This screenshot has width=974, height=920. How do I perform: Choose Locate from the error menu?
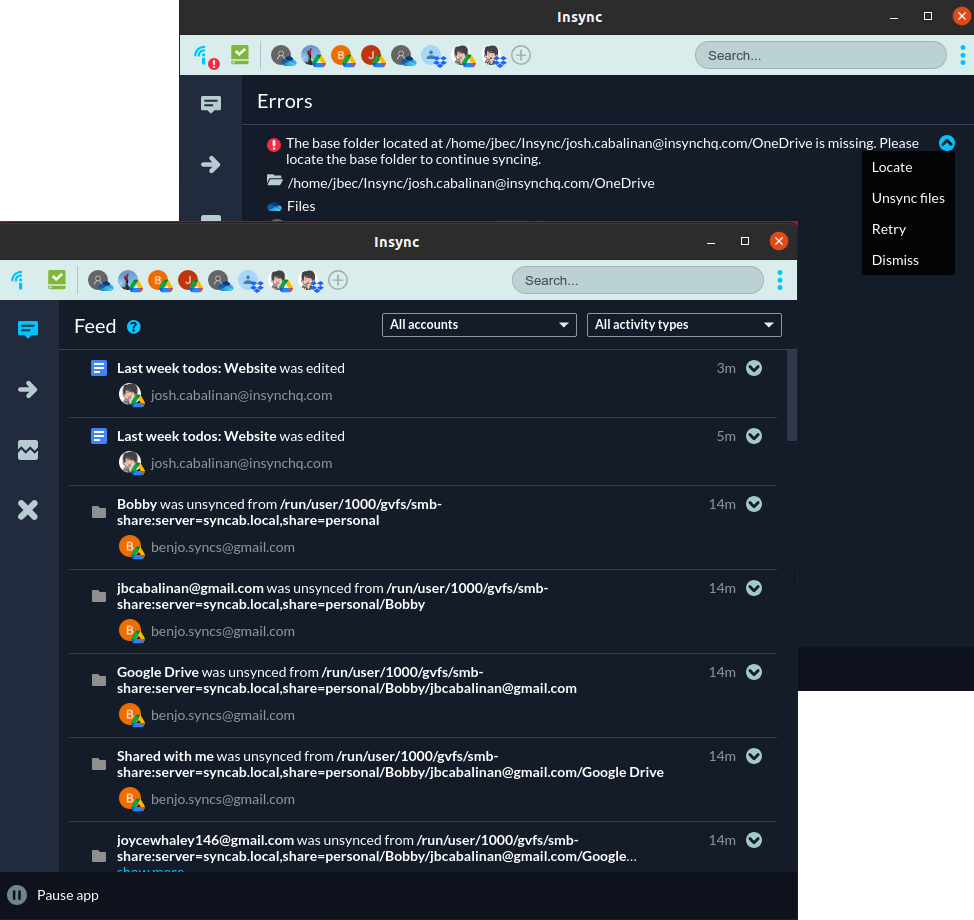[892, 167]
